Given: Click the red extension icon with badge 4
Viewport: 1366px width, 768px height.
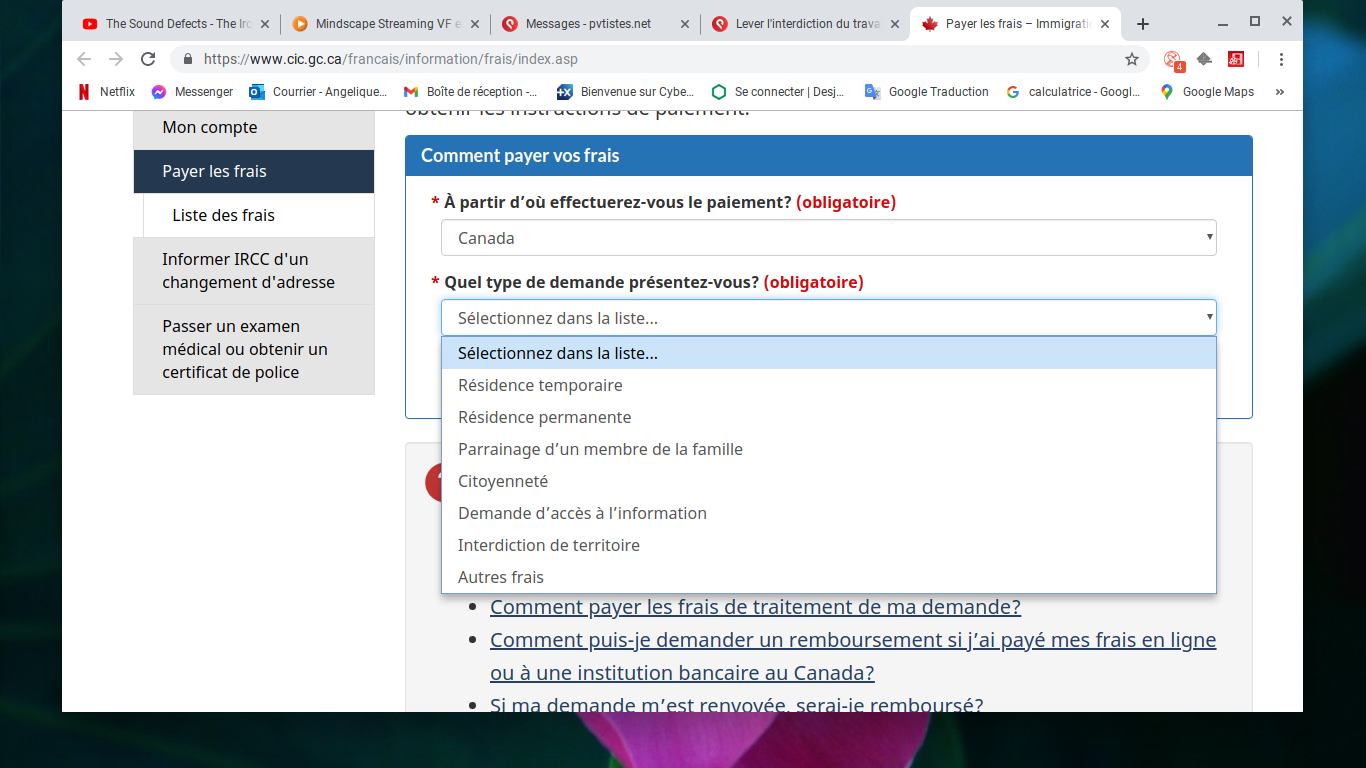Looking at the screenshot, I should [x=1173, y=60].
